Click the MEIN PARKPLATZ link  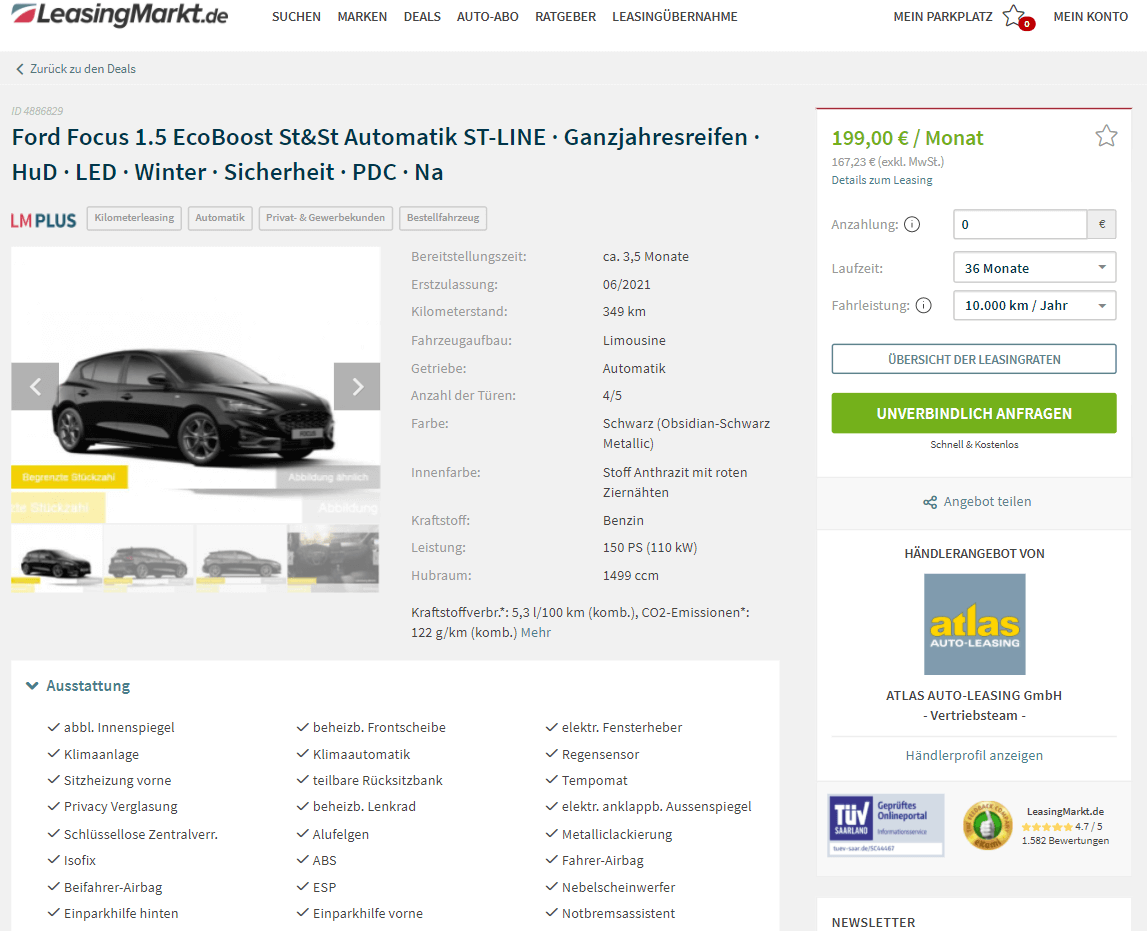[x=943, y=17]
